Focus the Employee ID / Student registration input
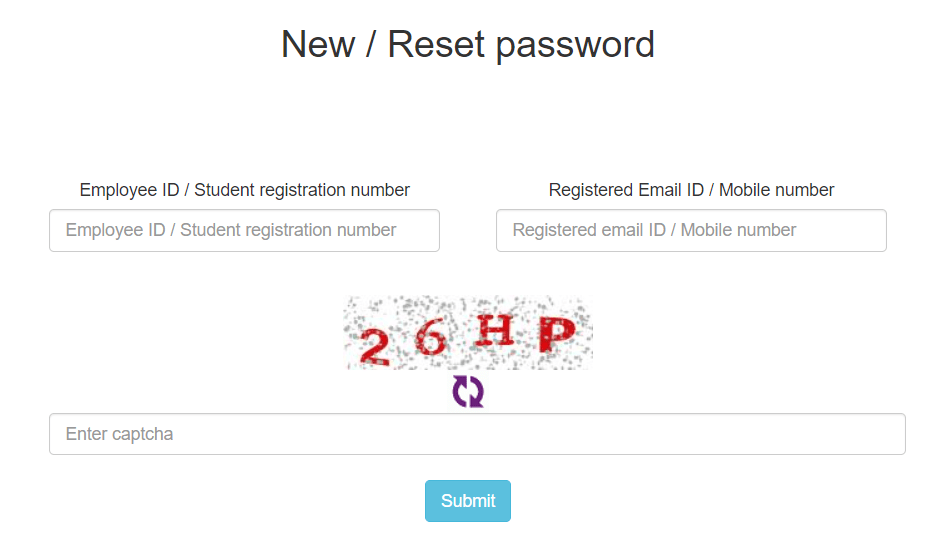935x538 pixels. pos(244,230)
